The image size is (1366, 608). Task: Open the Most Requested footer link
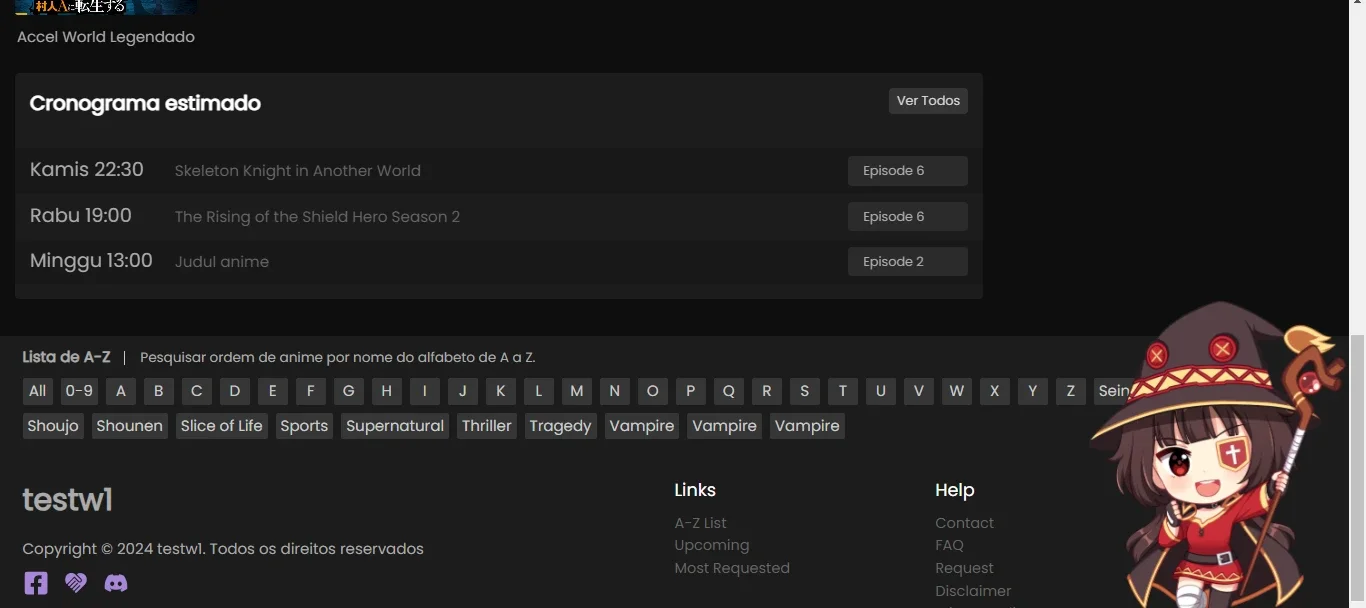coord(732,568)
